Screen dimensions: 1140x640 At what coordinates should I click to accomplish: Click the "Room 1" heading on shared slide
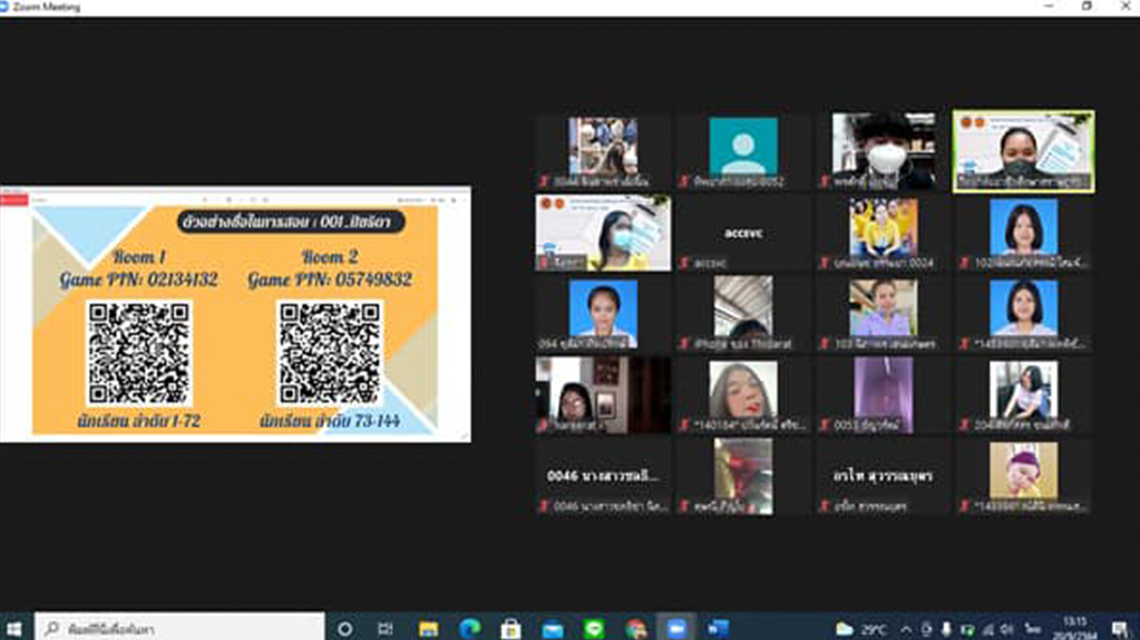pyautogui.click(x=139, y=257)
